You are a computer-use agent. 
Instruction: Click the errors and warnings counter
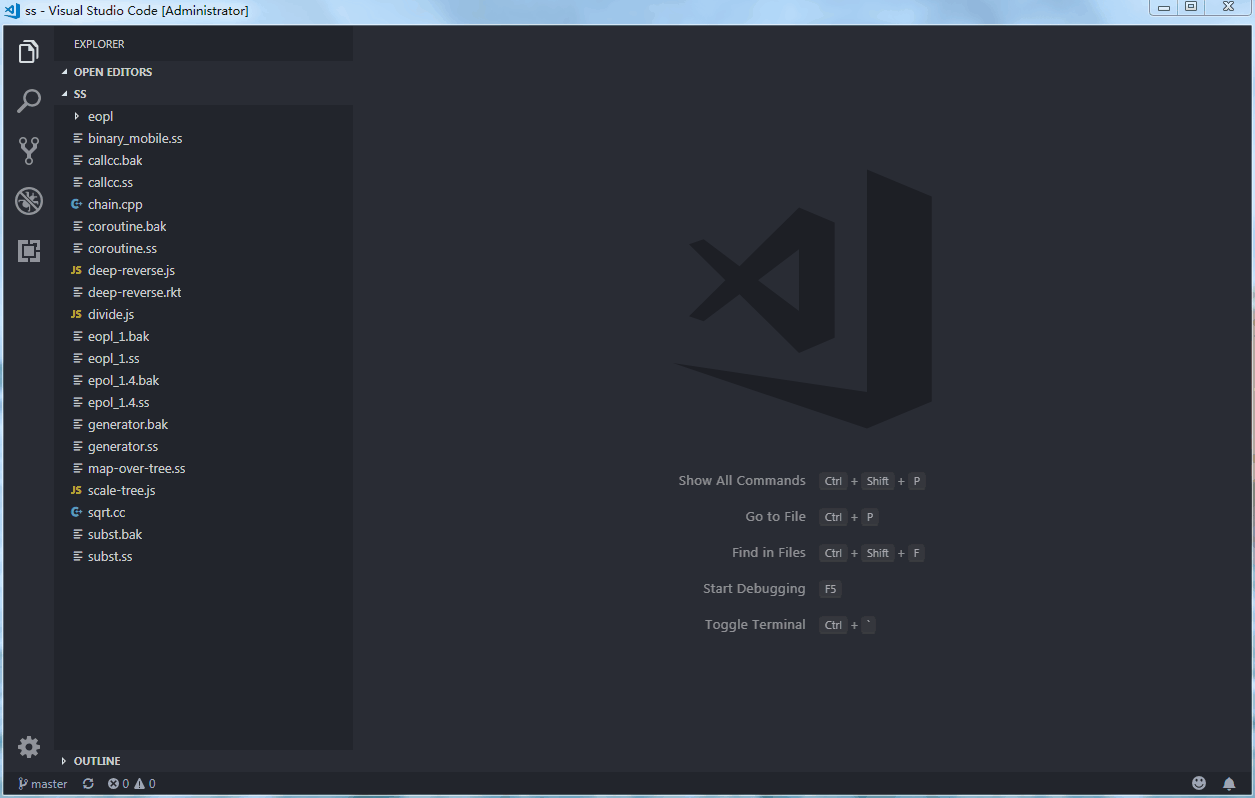click(131, 783)
